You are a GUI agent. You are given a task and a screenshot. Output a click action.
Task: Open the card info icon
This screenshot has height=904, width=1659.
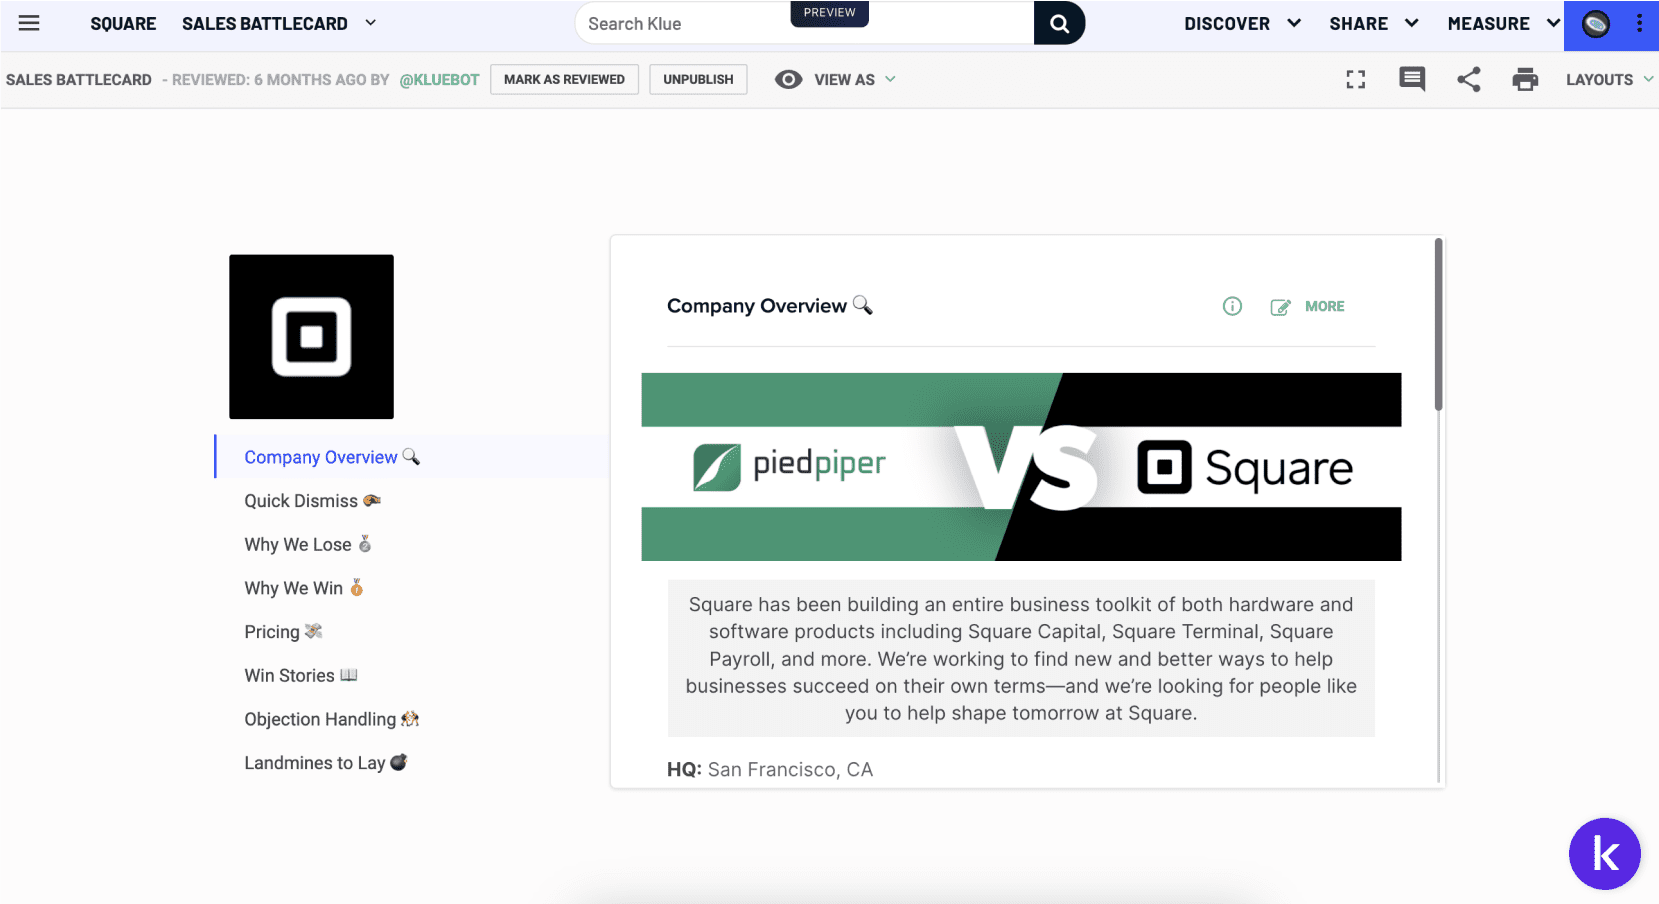coord(1232,306)
